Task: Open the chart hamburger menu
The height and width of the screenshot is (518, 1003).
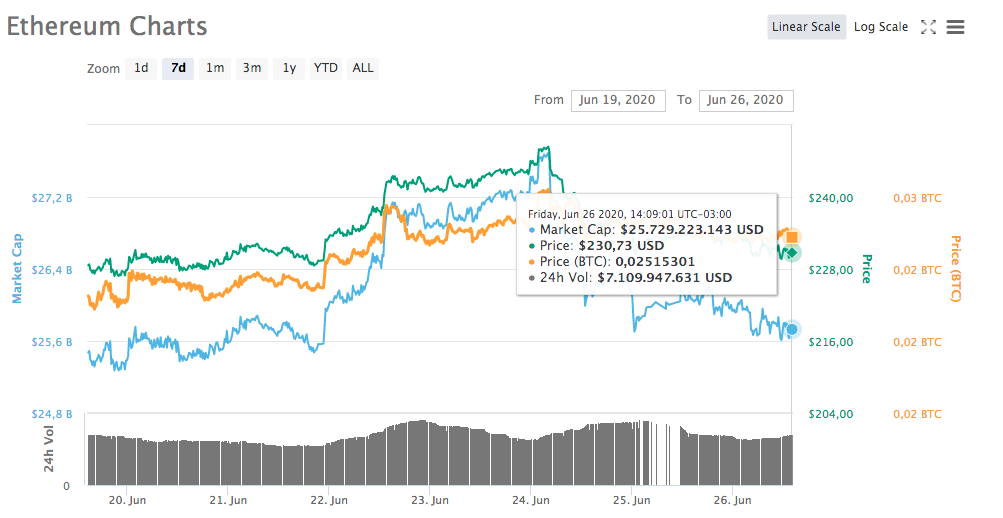Action: pyautogui.click(x=955, y=27)
